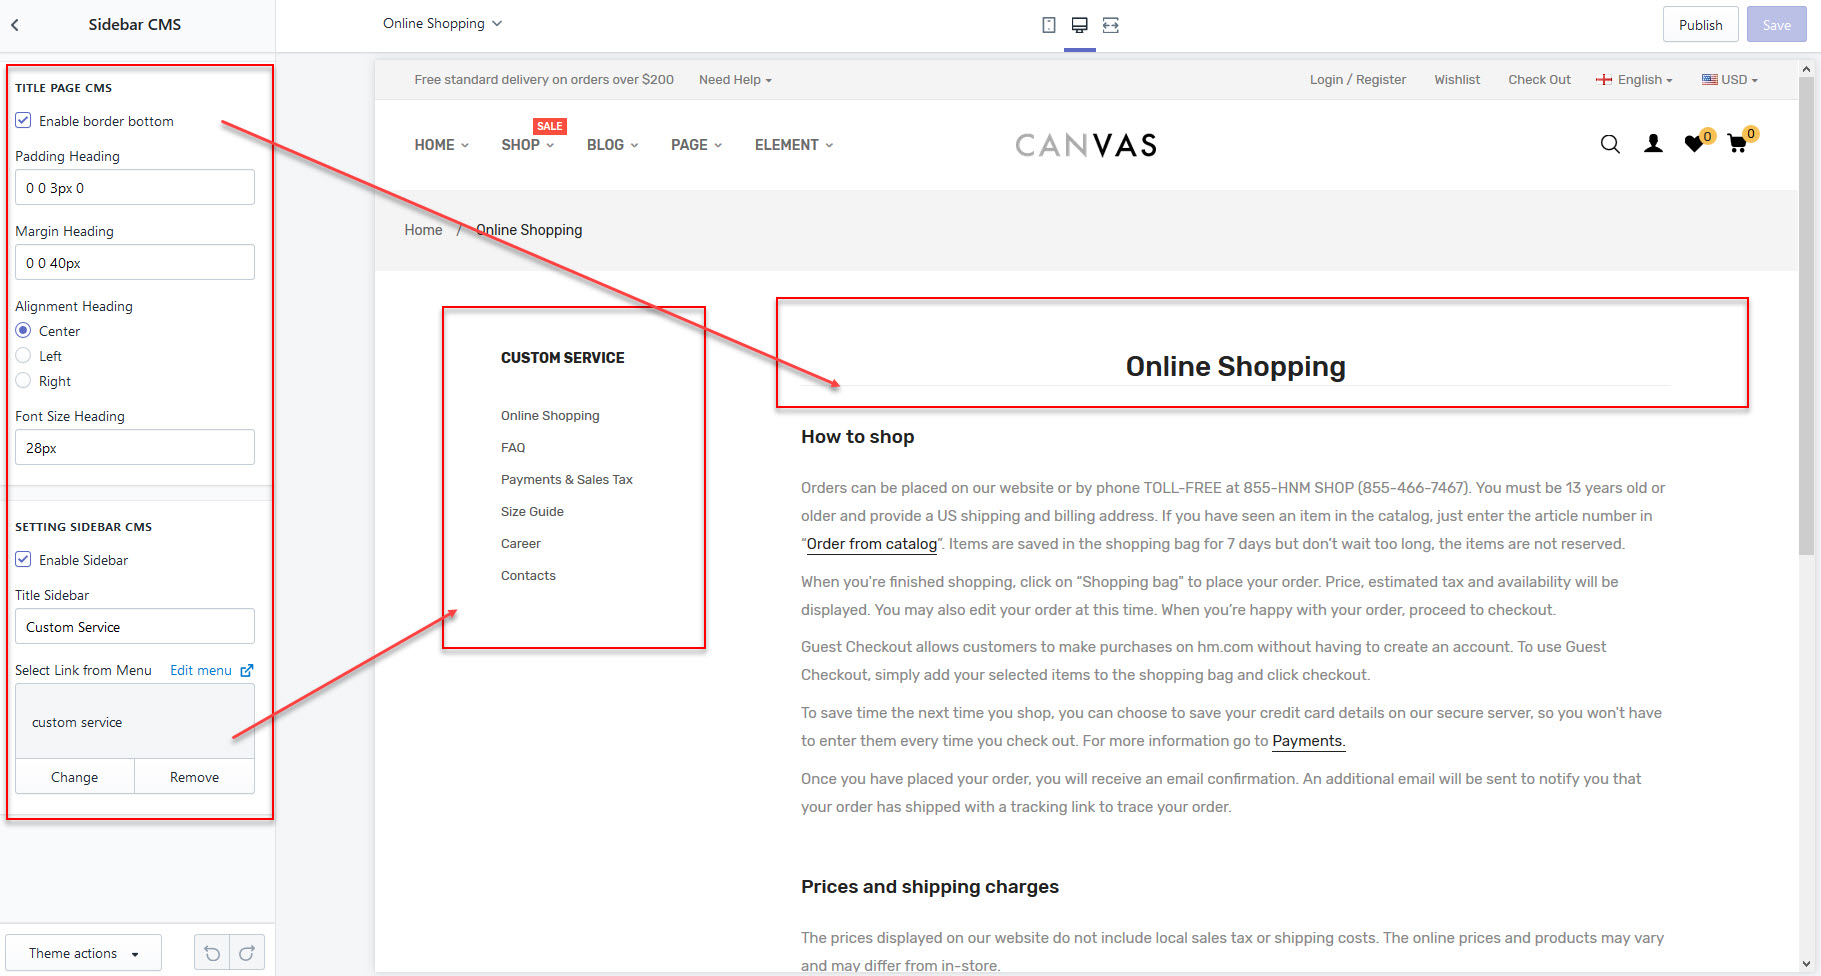The image size is (1821, 976).
Task: Expand the HOME navigation menu
Action: pos(441,145)
